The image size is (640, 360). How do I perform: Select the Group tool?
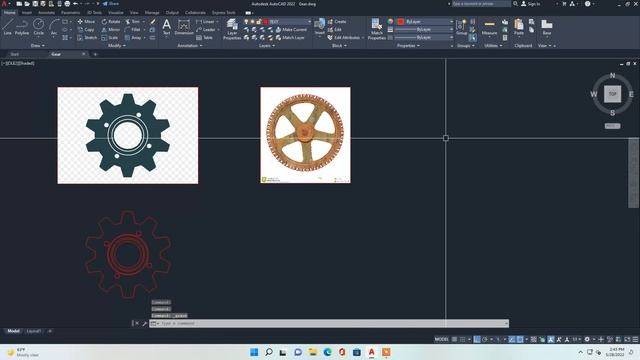(x=461, y=27)
